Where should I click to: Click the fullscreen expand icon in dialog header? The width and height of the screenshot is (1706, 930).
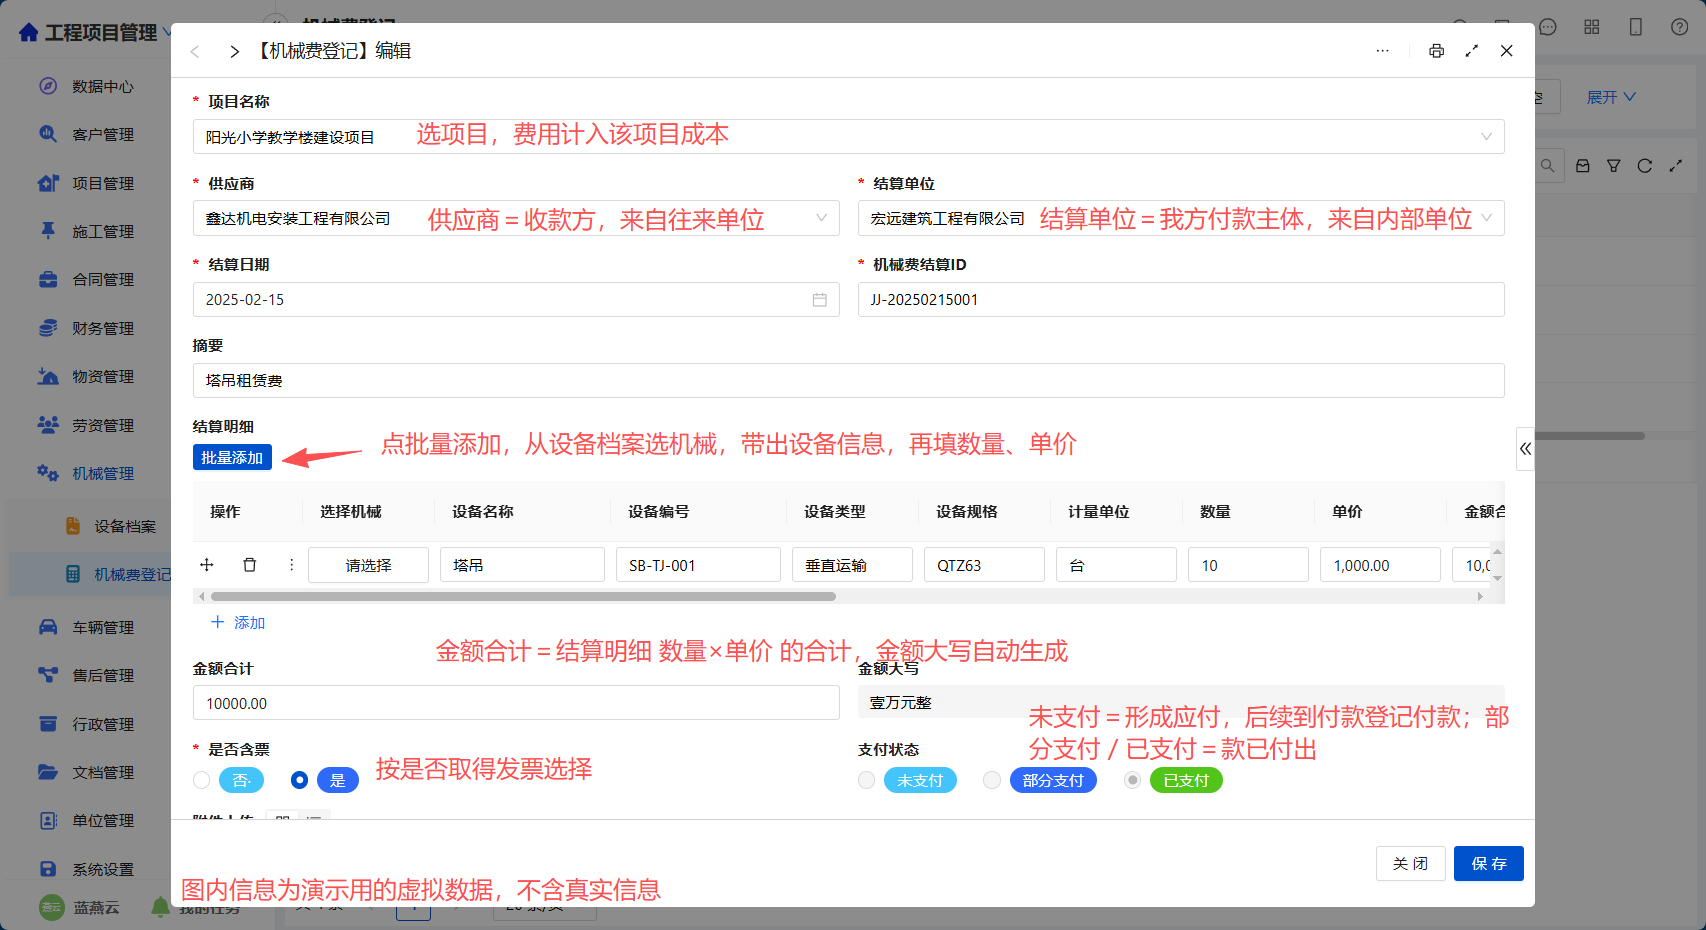point(1471,51)
